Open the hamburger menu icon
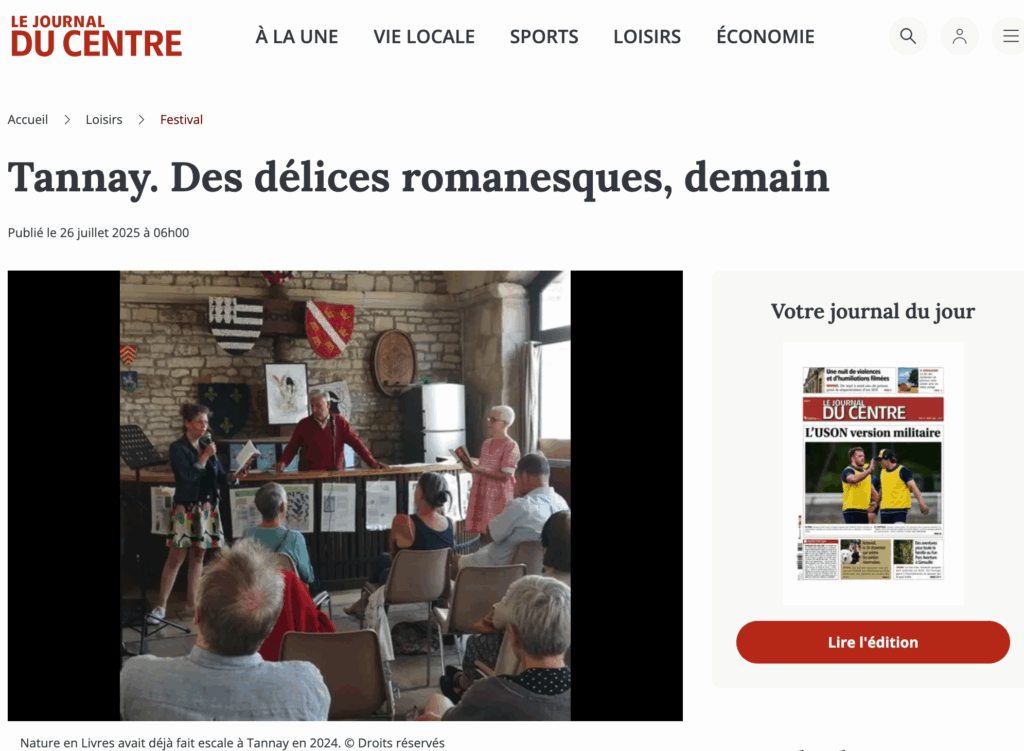Image resolution: width=1024 pixels, height=751 pixels. 1010,36
